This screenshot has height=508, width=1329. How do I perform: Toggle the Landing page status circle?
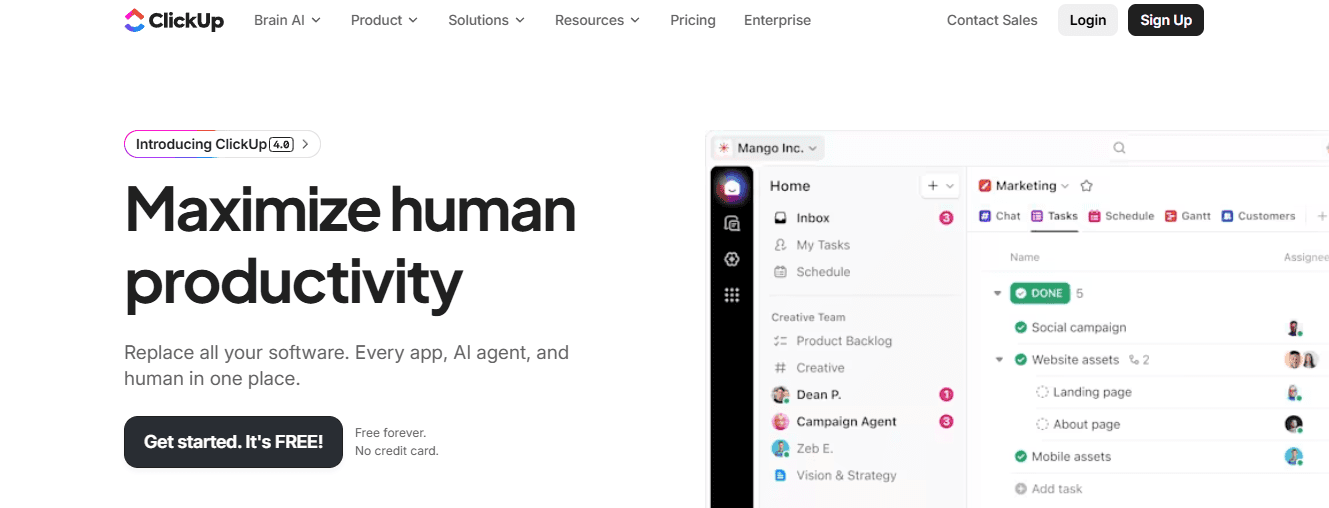[x=1042, y=392]
